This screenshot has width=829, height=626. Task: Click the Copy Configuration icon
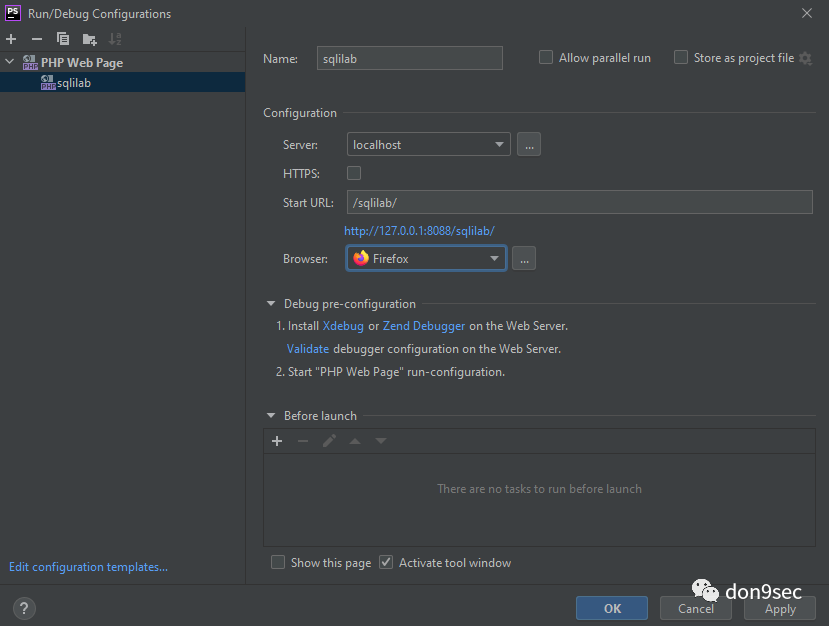coord(63,39)
